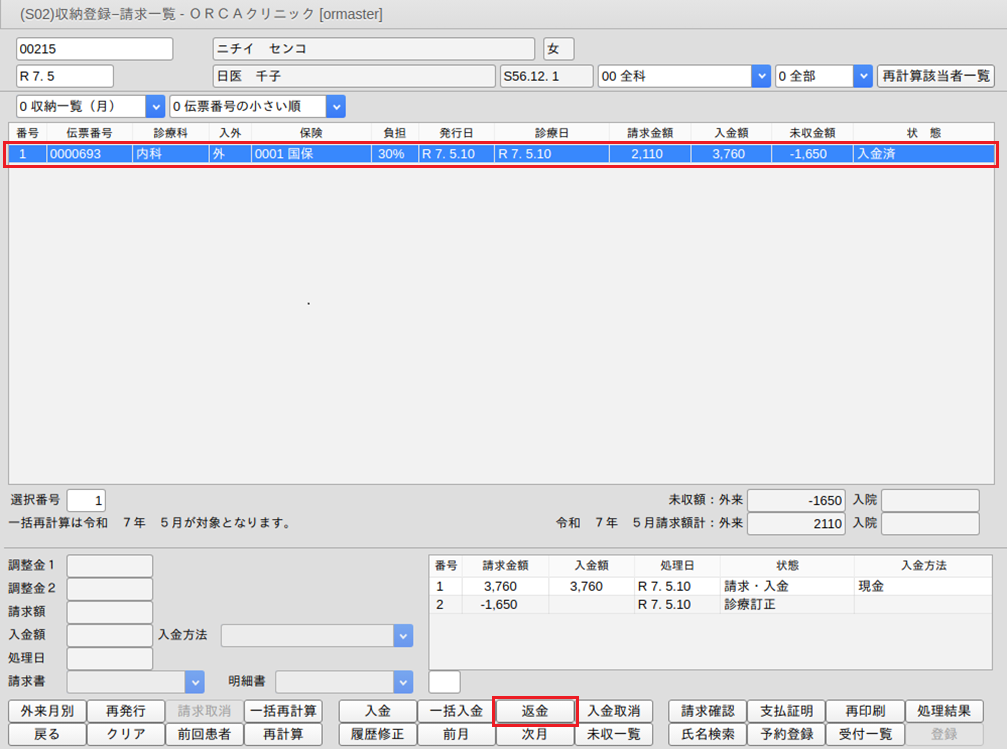Open the 伝票番号の小さい順 sort dropdown
Screen dimensions: 1007x749
pos(335,106)
